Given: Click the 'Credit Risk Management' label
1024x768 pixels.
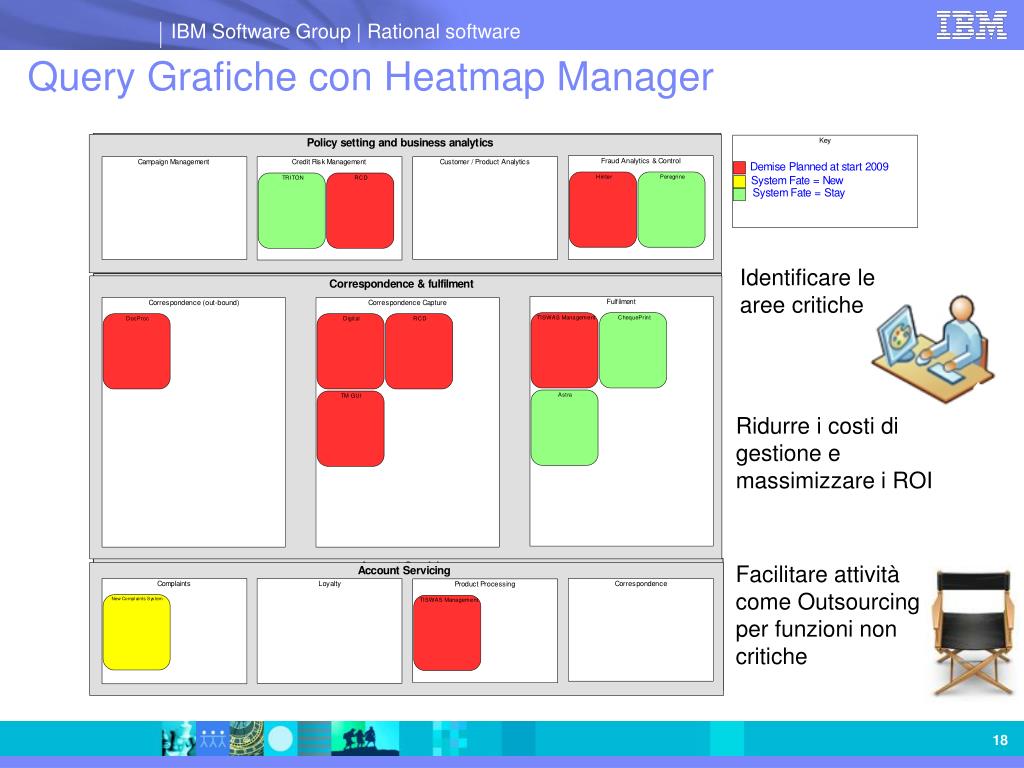Looking at the screenshot, I should [328, 161].
